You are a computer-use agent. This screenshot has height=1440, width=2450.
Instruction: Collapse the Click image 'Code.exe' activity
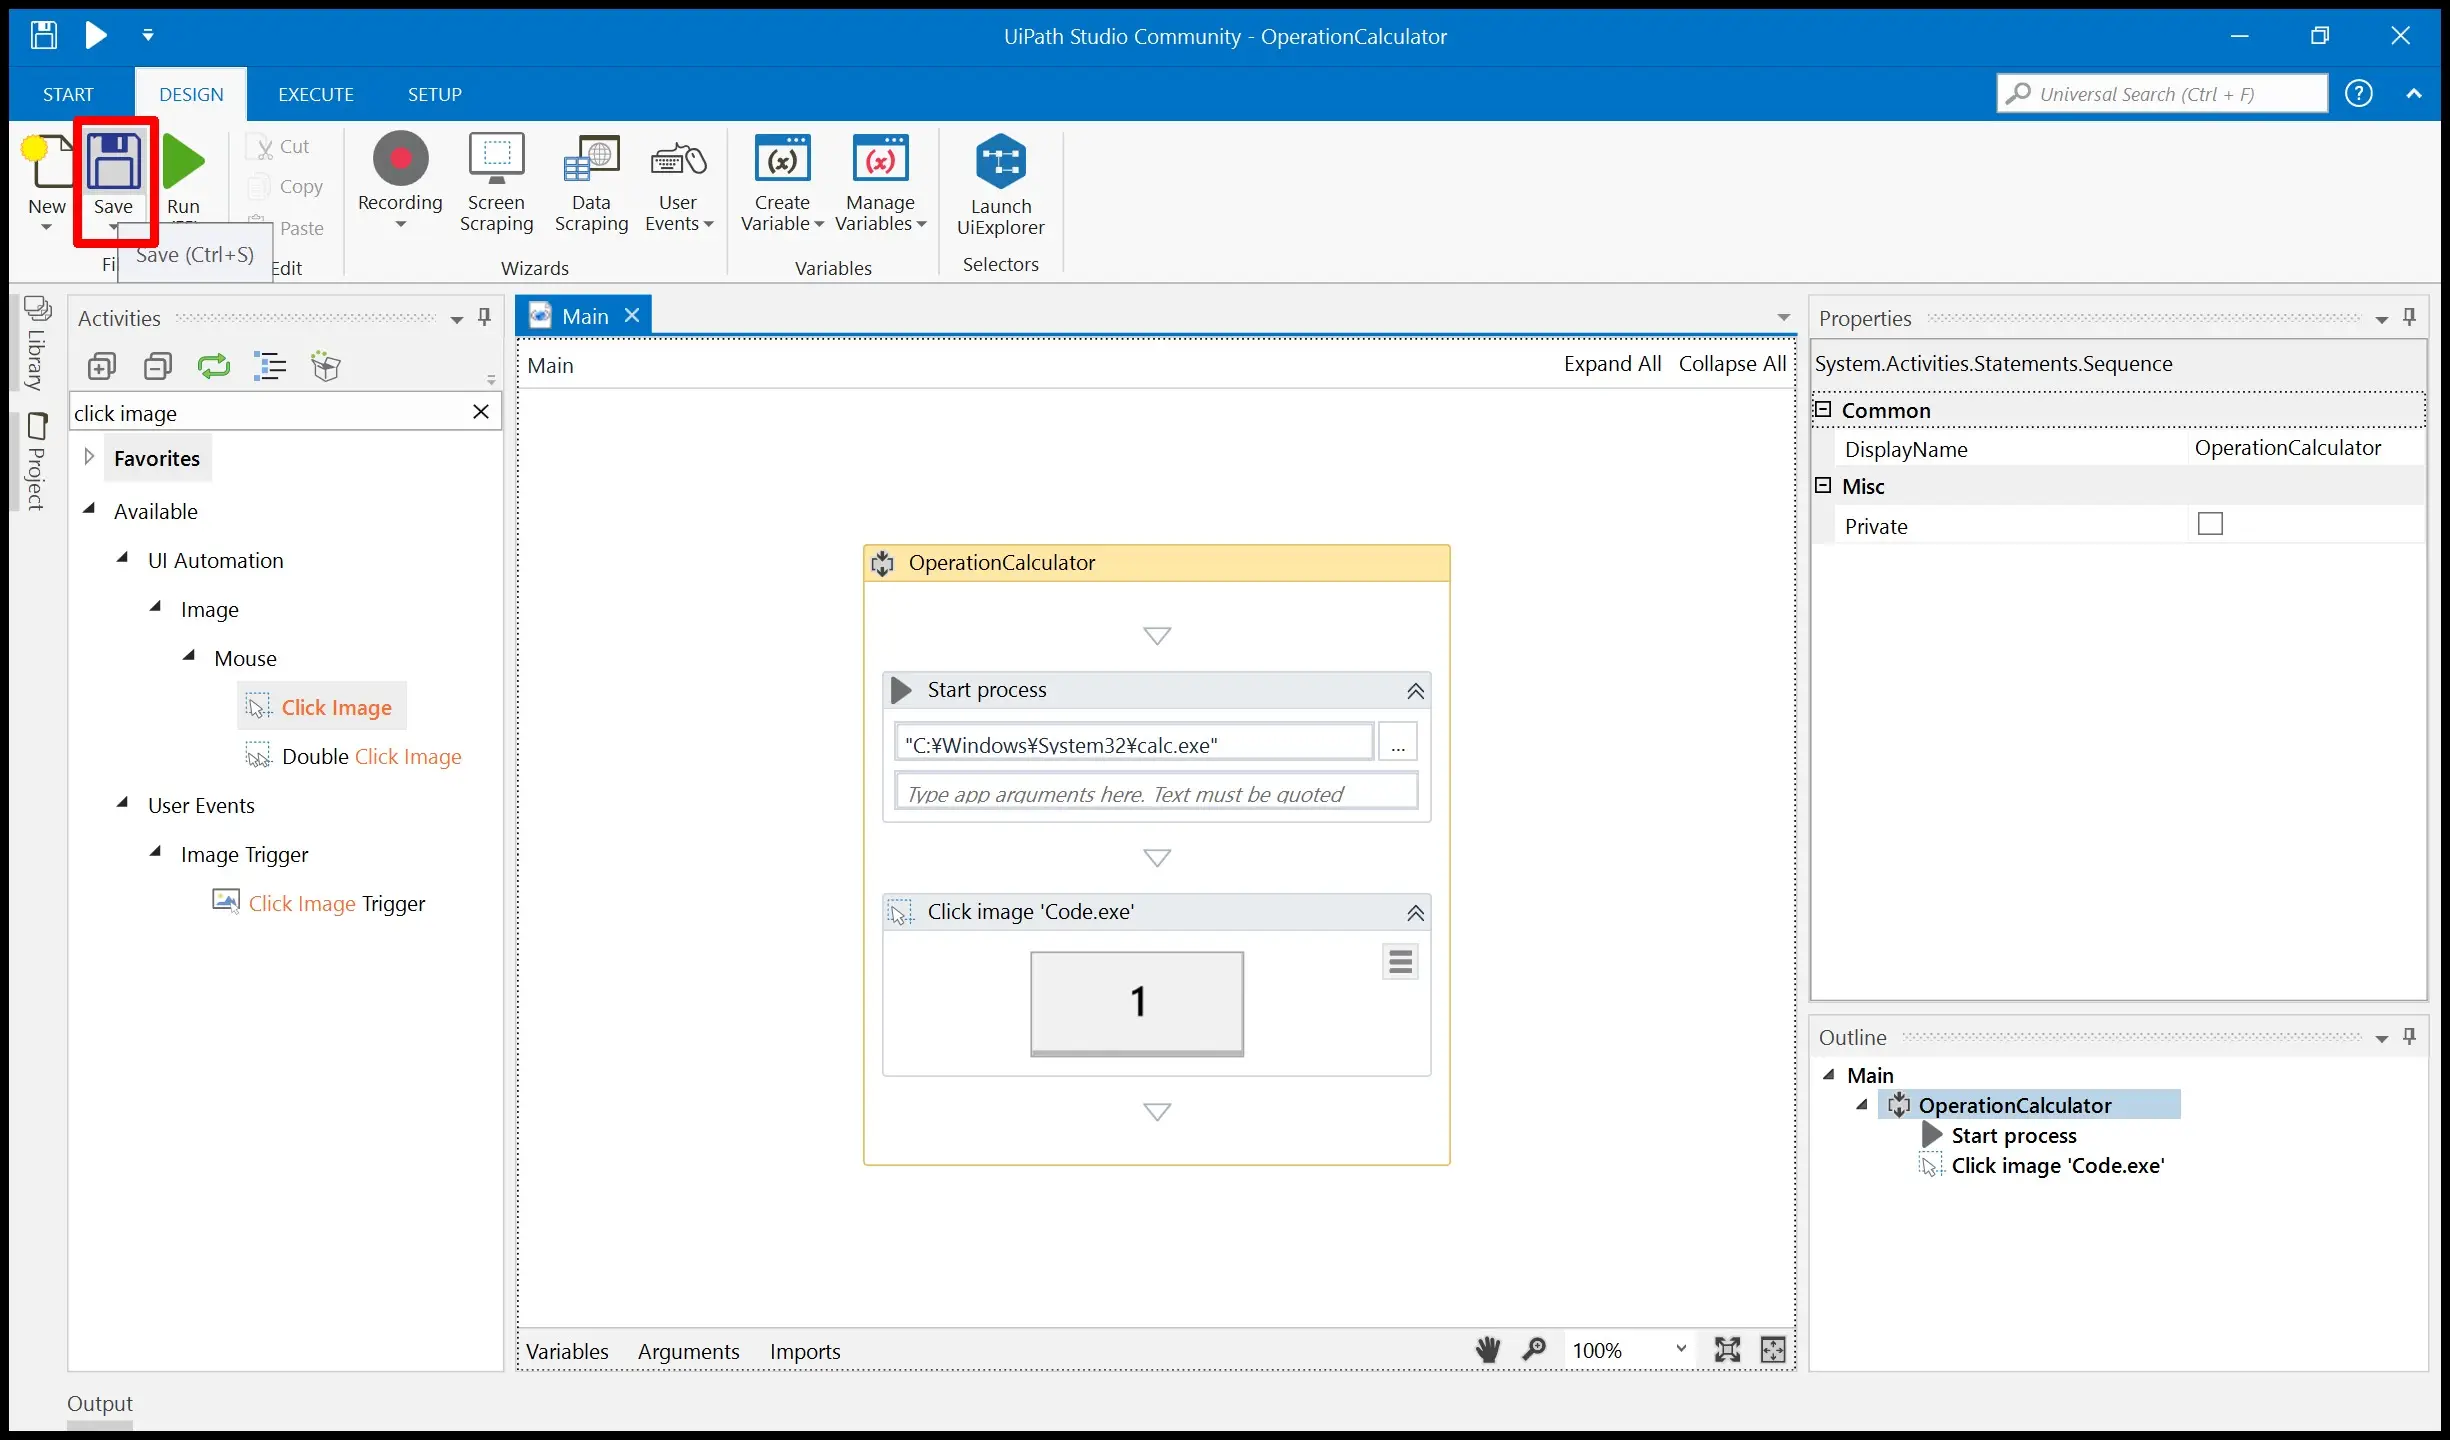(1416, 913)
